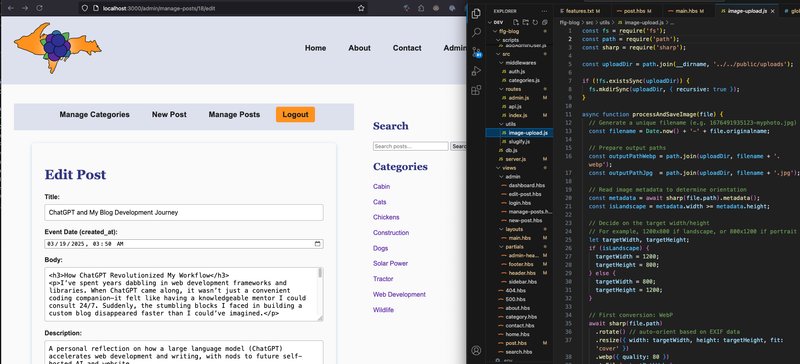Click inside the Description textarea
Image resolution: width=800 pixels, height=364 pixels.
pos(184,352)
